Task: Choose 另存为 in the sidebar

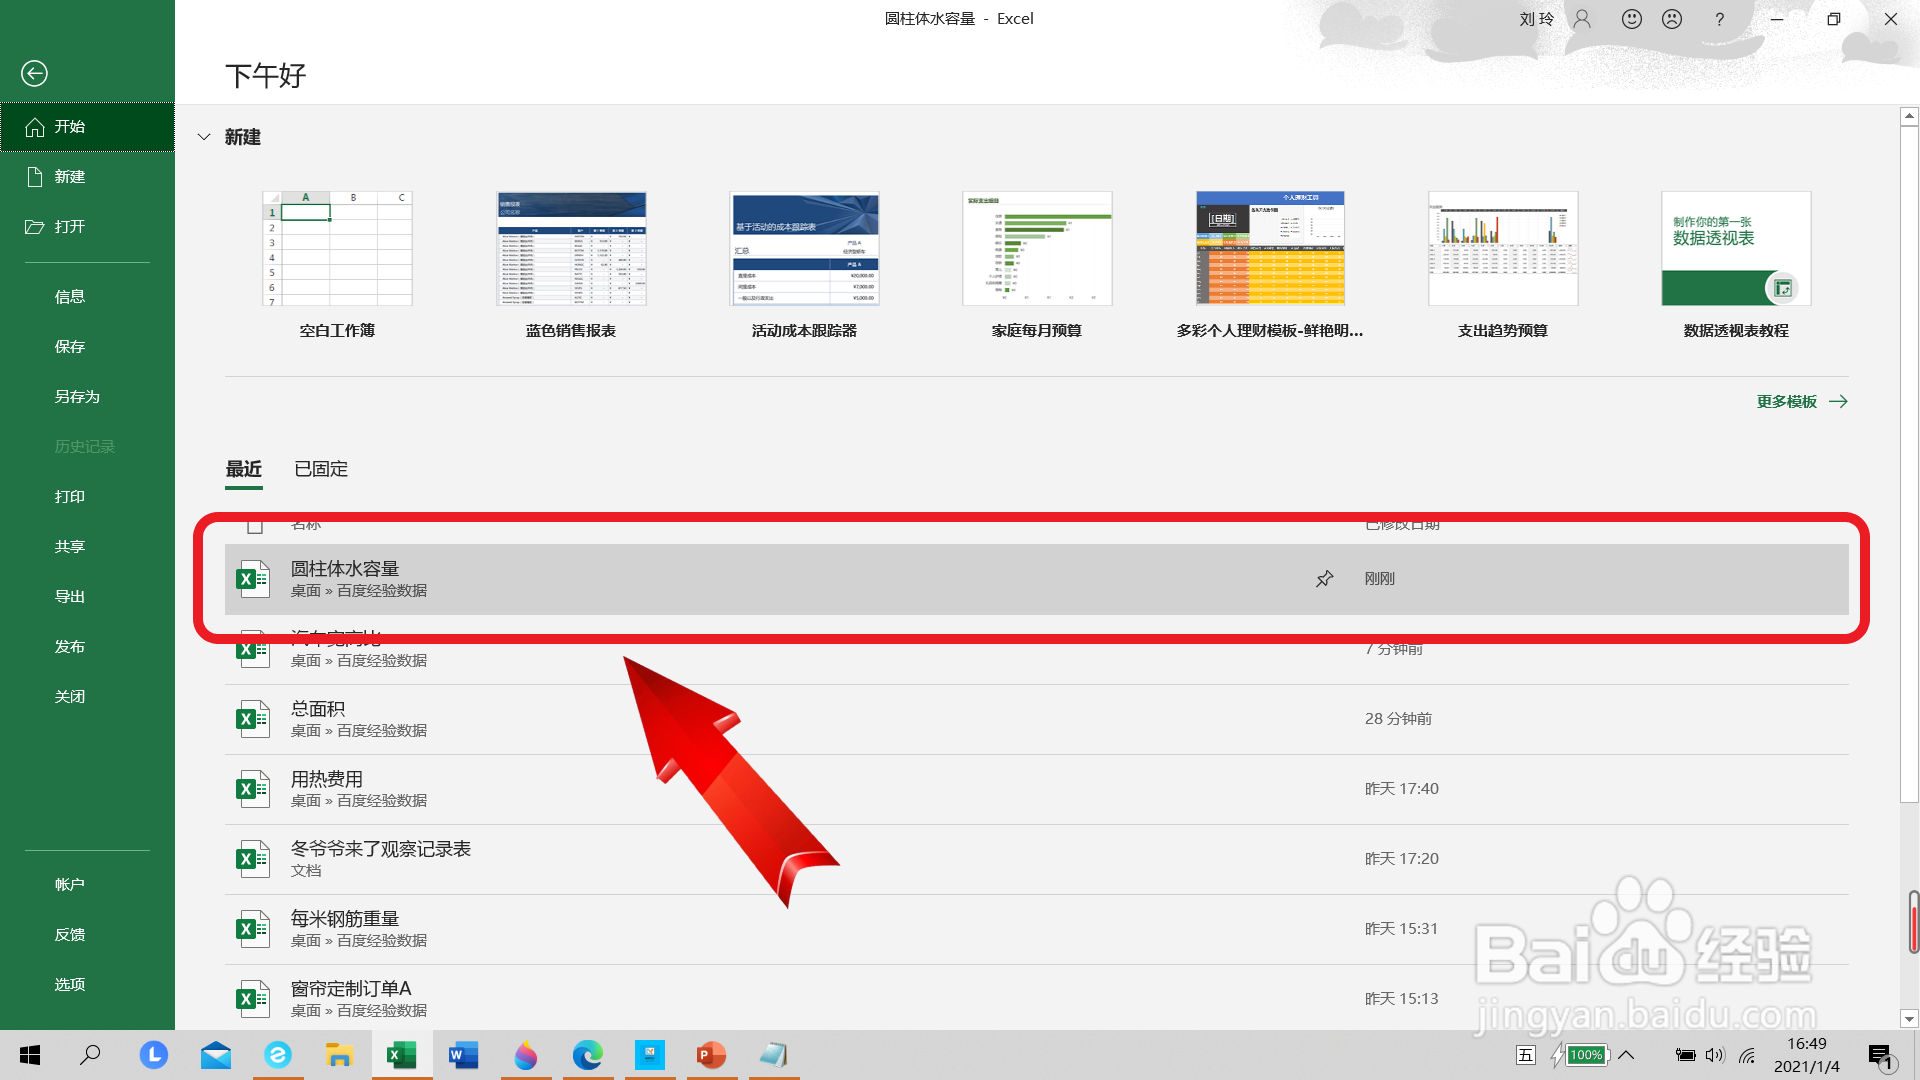Action: click(87, 397)
